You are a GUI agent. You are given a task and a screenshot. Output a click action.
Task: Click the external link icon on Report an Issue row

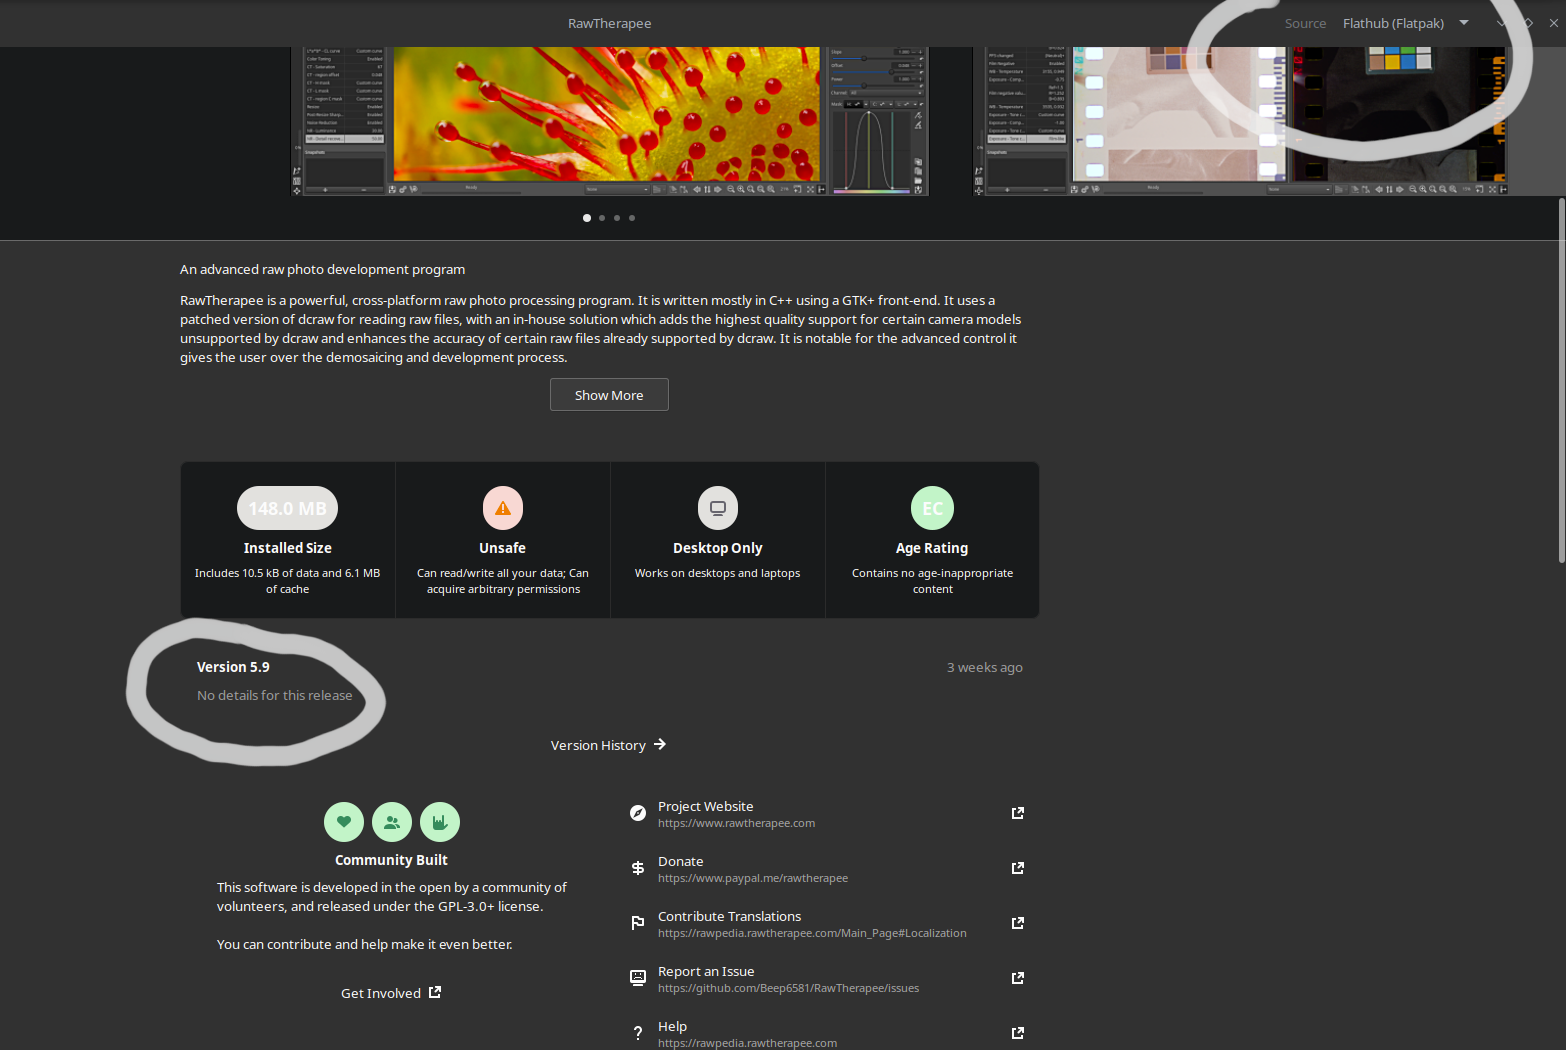(1018, 978)
